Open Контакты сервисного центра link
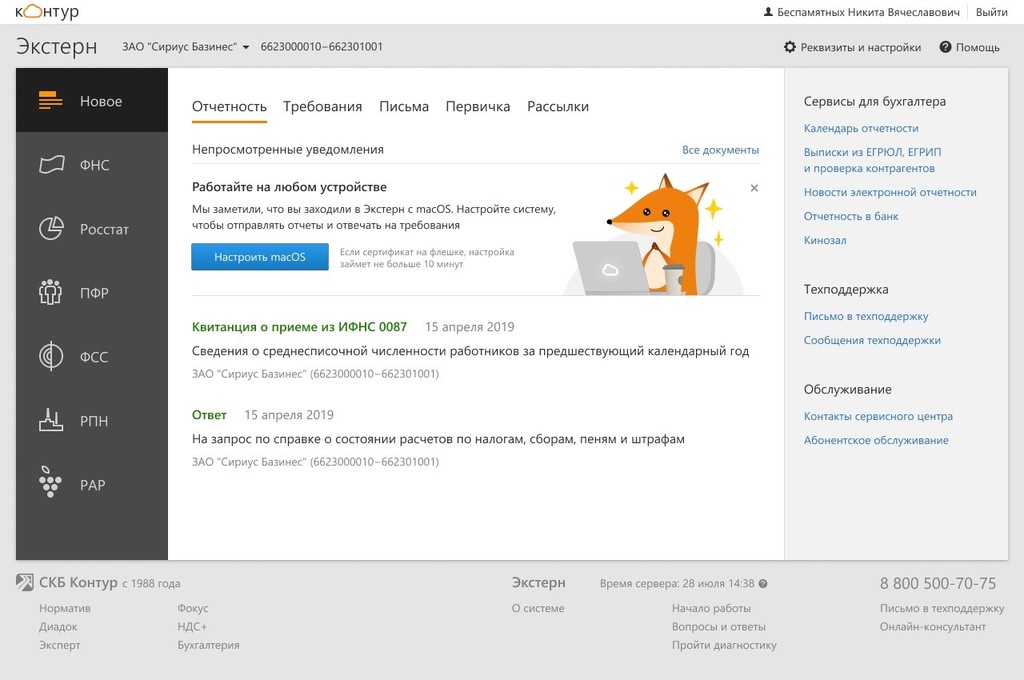The image size is (1024, 680). (x=878, y=416)
